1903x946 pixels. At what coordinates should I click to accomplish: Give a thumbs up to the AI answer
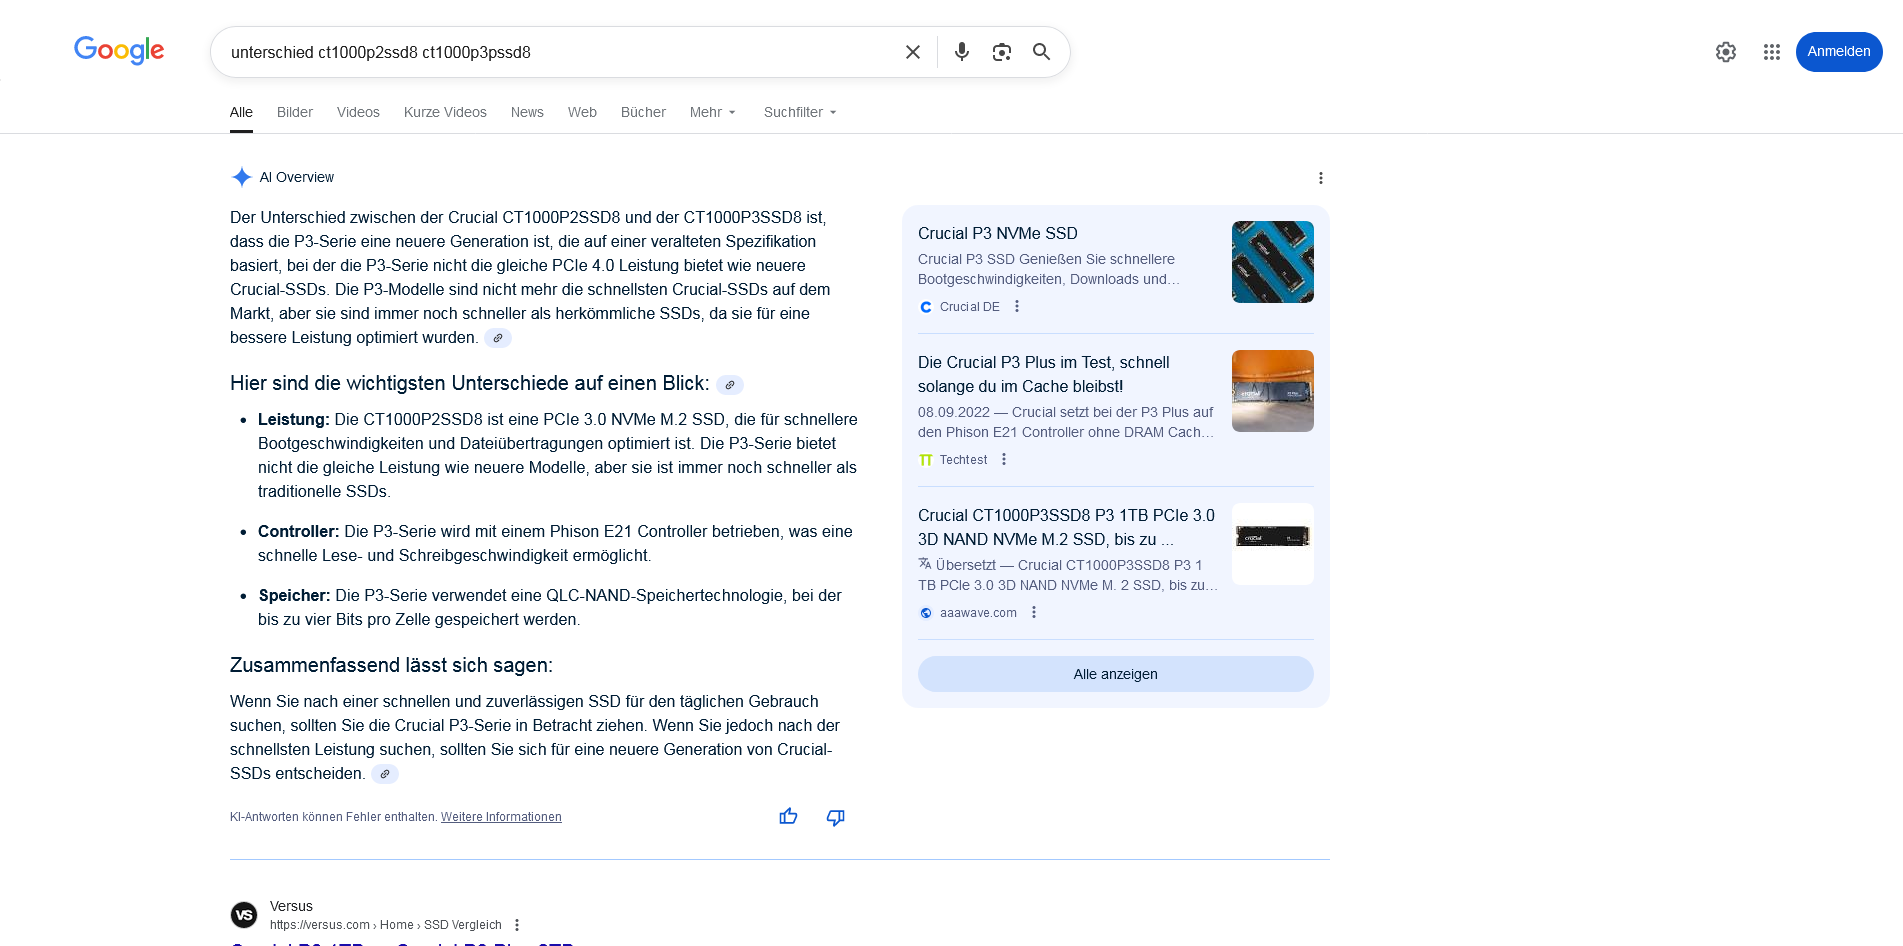(x=788, y=817)
